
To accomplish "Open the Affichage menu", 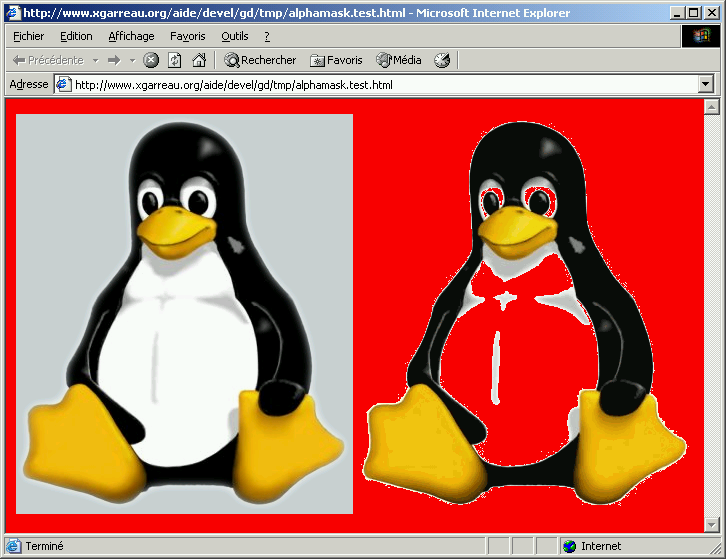I will point(131,36).
